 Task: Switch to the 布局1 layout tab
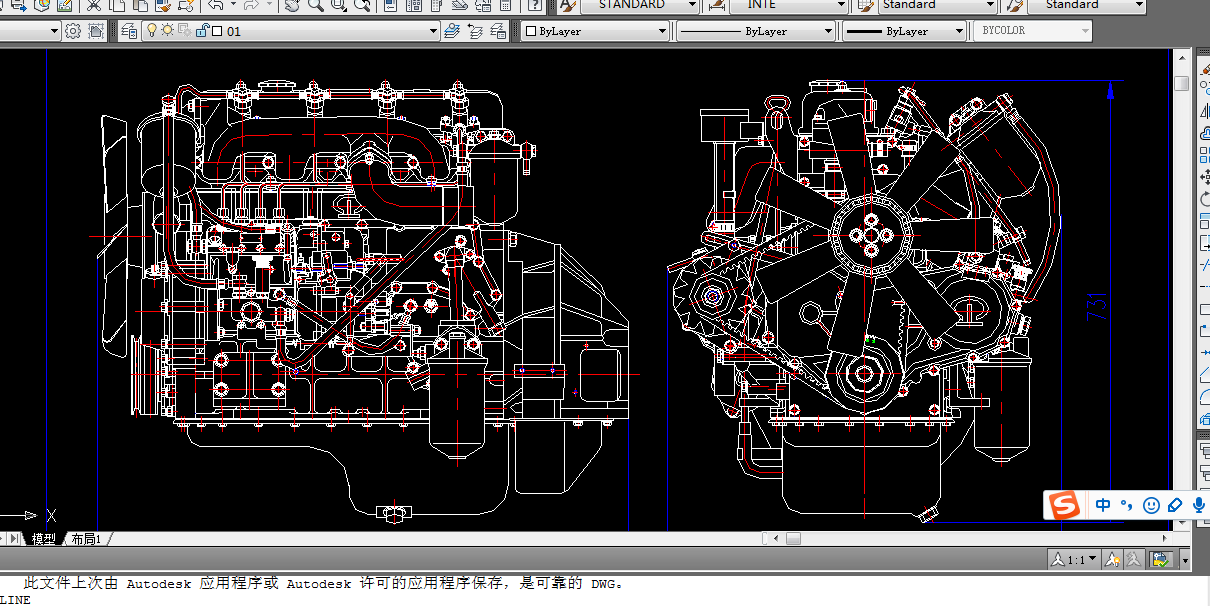86,539
